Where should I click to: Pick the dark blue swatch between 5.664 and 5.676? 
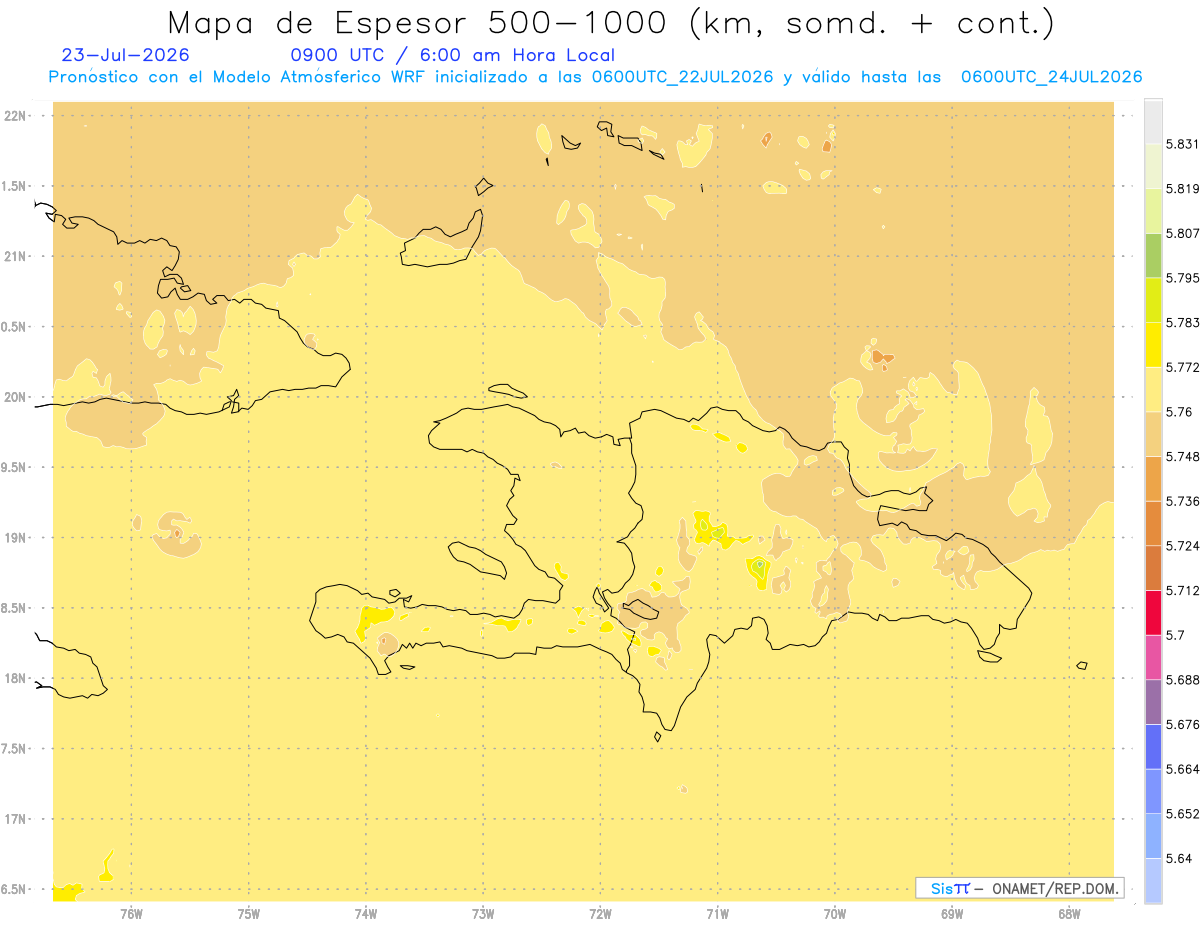pyautogui.click(x=1153, y=746)
